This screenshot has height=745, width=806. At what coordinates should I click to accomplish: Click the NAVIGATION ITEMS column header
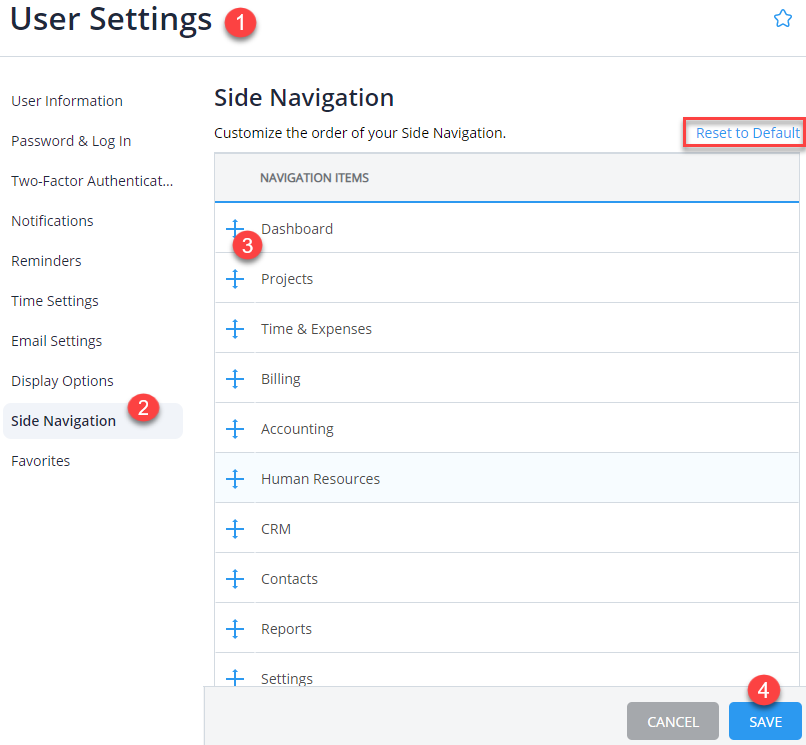click(x=315, y=177)
